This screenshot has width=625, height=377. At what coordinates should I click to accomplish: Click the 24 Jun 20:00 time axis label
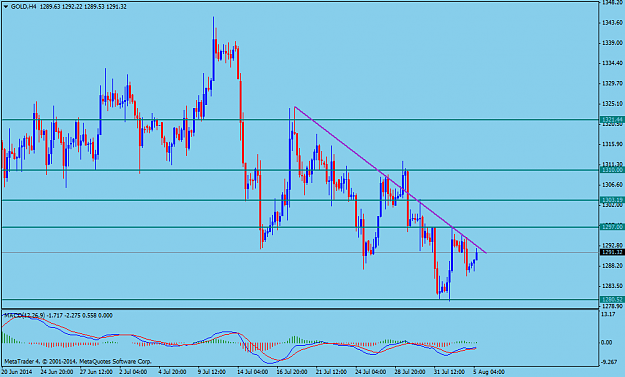coord(56,372)
